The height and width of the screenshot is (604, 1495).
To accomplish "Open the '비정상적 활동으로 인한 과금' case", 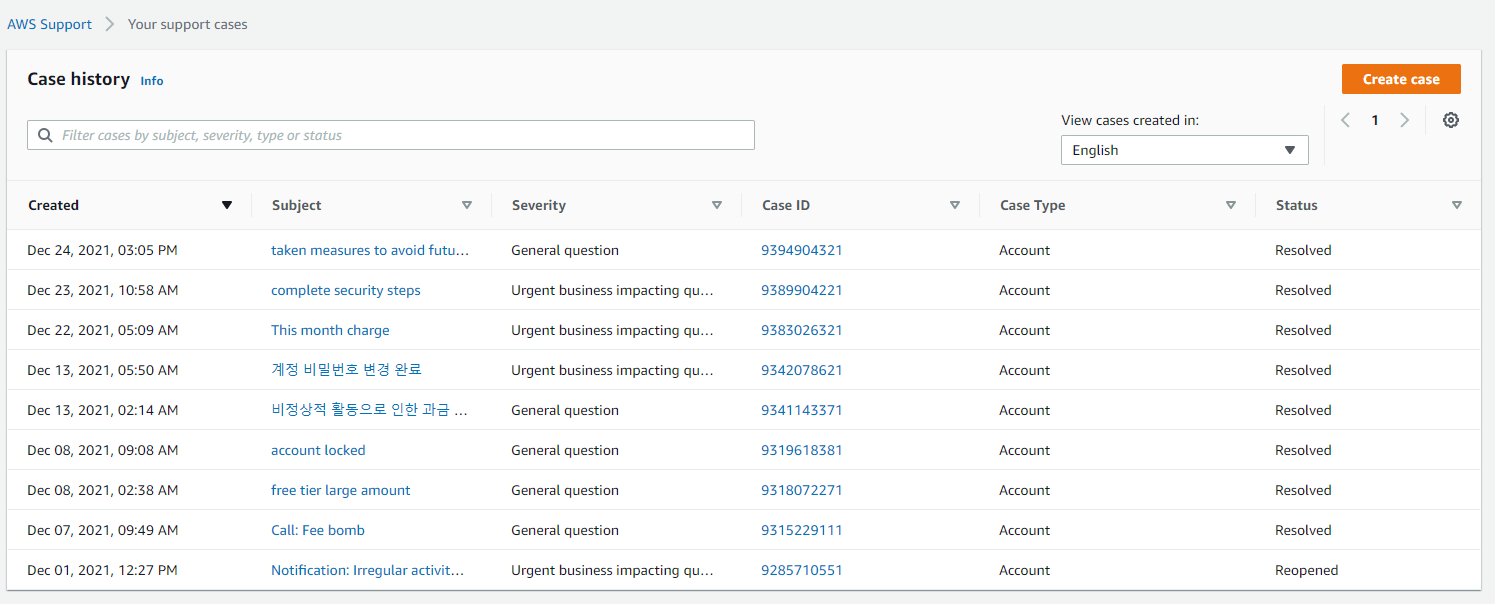I will (370, 410).
